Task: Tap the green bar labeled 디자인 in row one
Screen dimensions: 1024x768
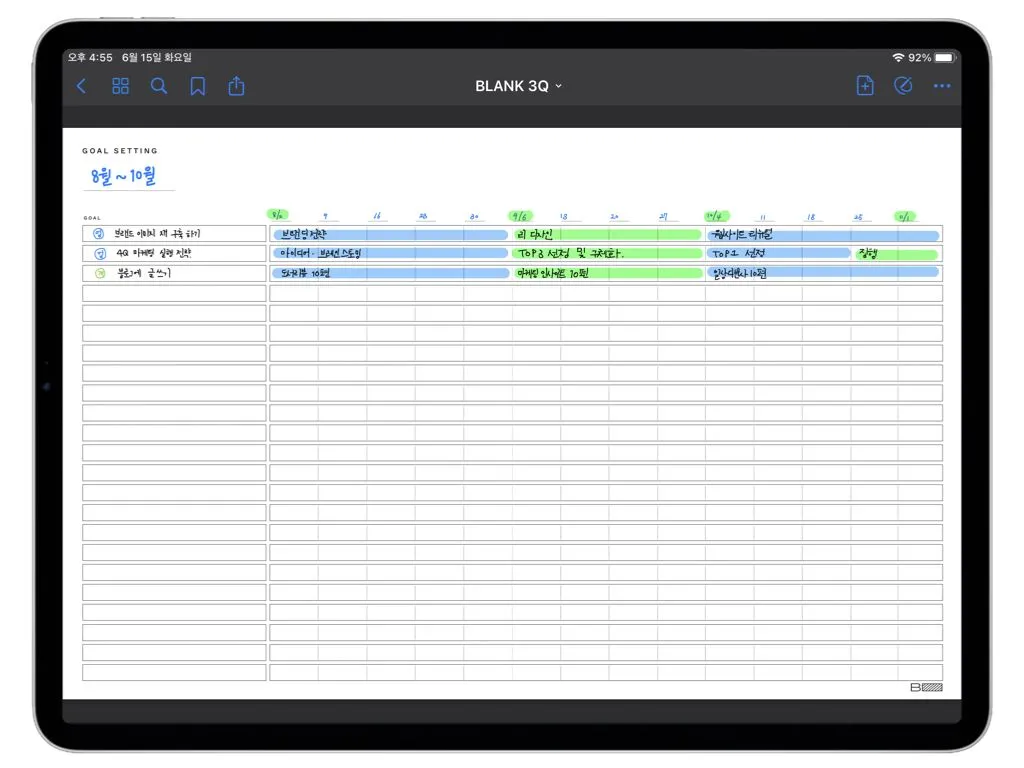Action: pos(607,234)
